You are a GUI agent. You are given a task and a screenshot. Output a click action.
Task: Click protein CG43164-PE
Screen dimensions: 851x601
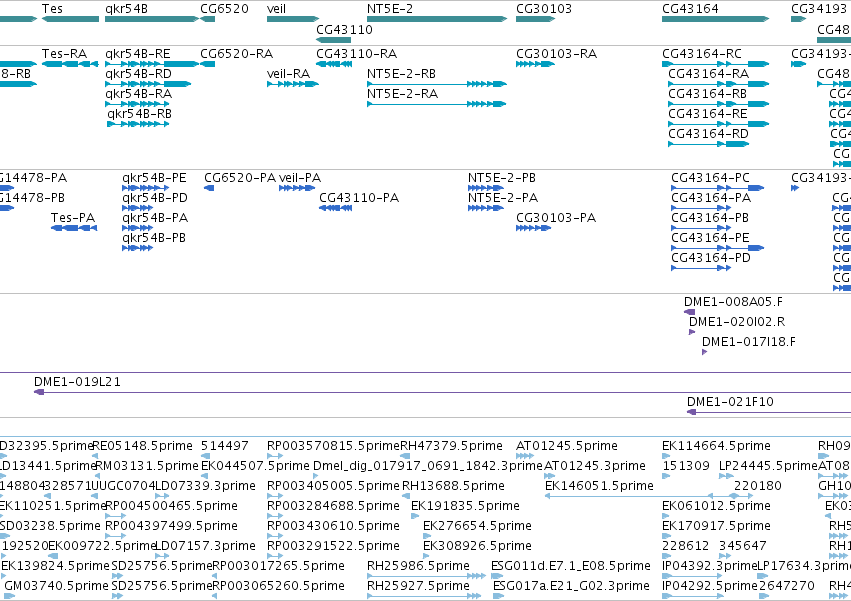[x=717, y=248]
